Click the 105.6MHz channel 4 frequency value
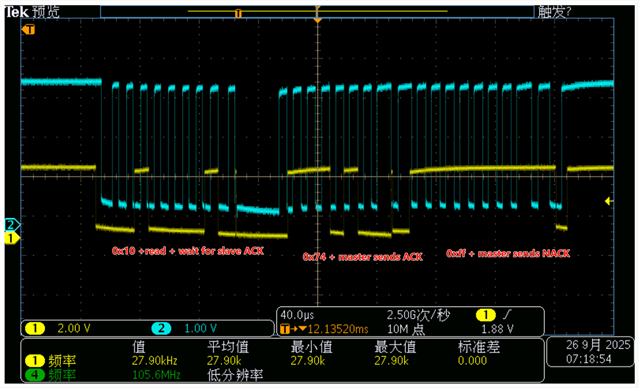Screen dimensions: 640x389 (x=156, y=375)
